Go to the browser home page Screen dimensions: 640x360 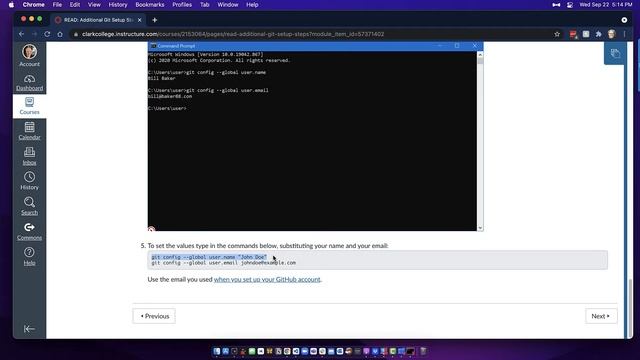click(x=60, y=34)
